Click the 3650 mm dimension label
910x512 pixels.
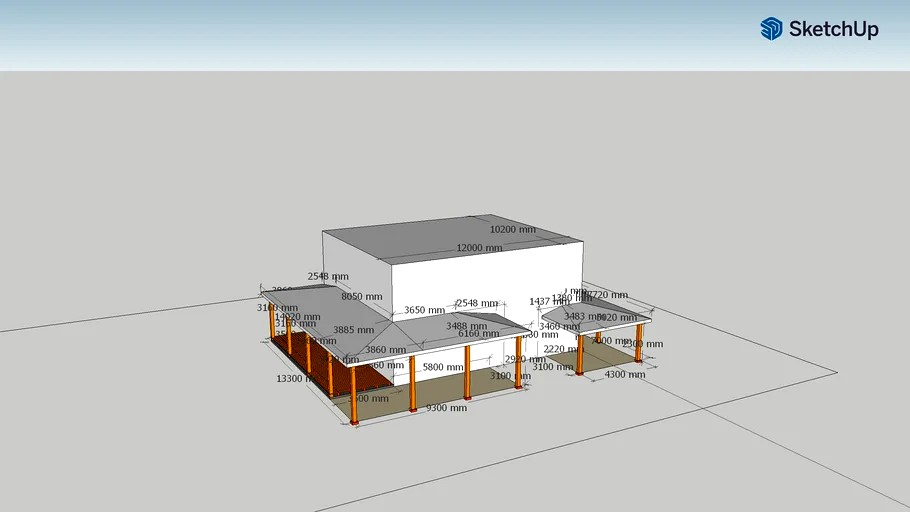[x=423, y=310]
